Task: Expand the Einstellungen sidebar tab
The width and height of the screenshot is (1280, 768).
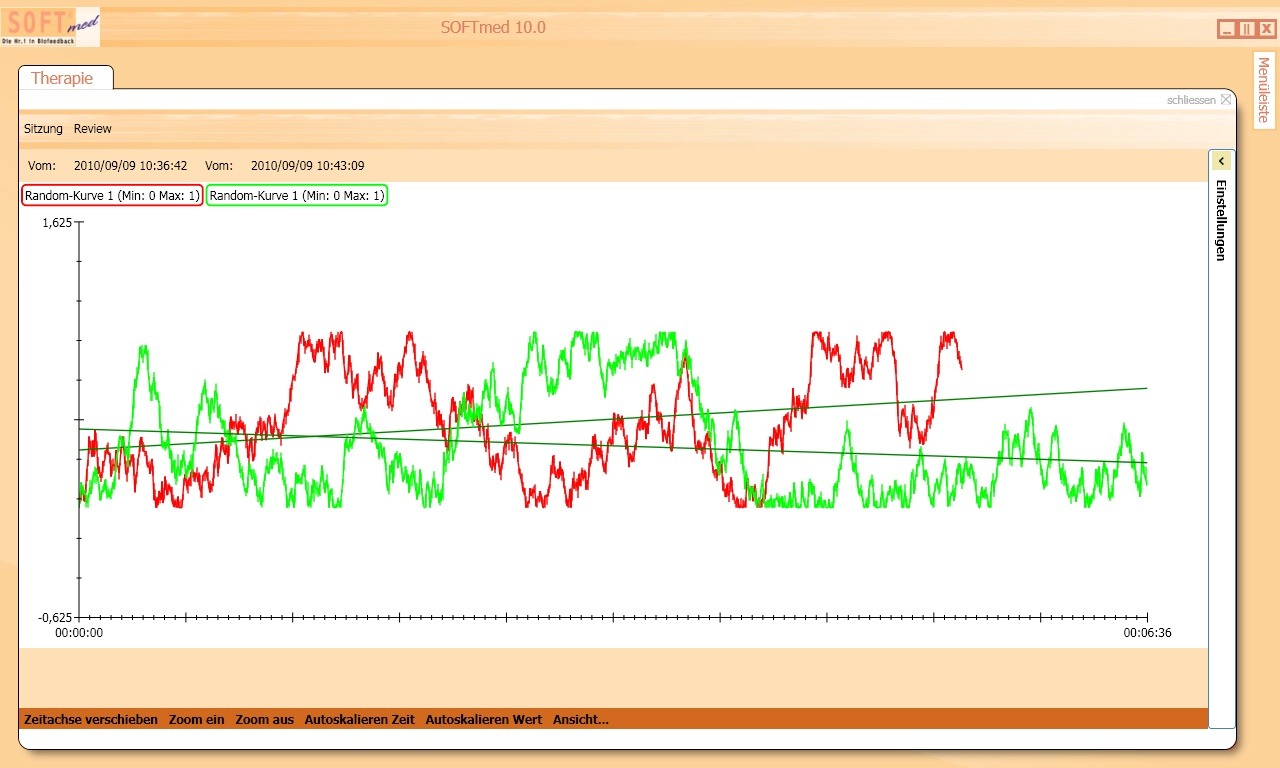Action: 1221,222
